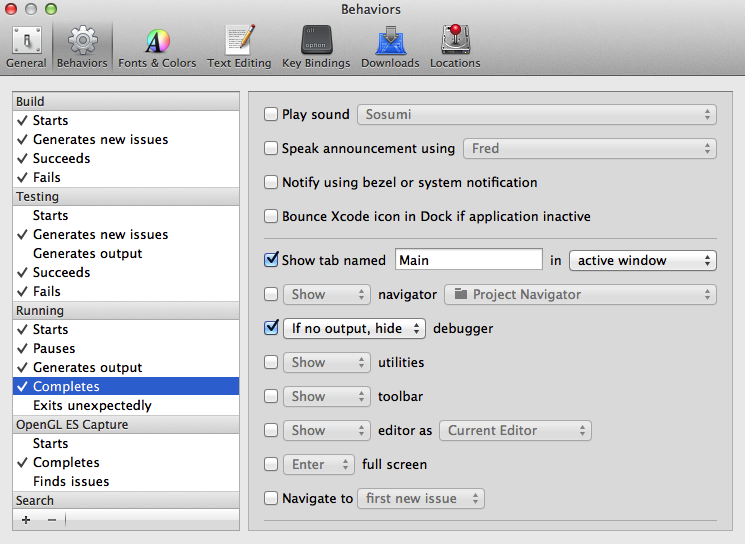Remove behavior using the minus button

click(x=52, y=520)
